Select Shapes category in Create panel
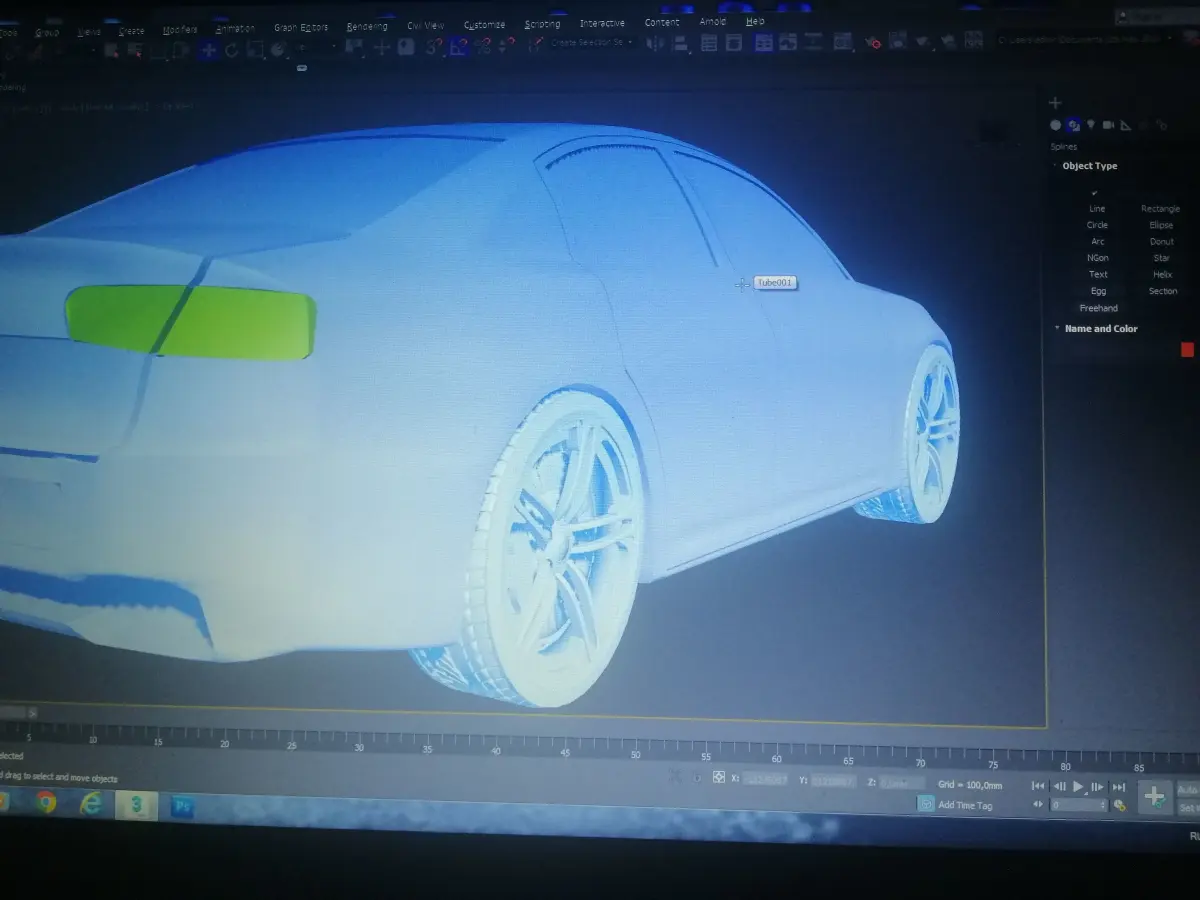1200x900 pixels. [x=1073, y=125]
